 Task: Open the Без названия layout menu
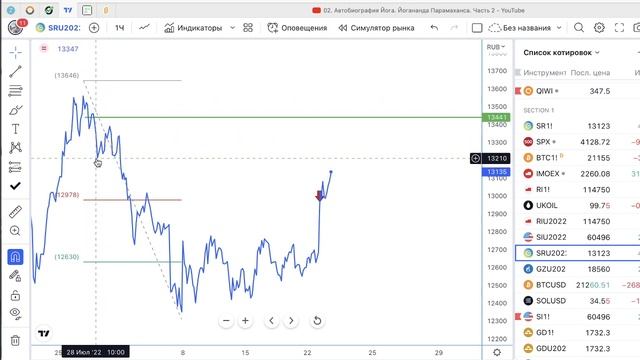520,28
